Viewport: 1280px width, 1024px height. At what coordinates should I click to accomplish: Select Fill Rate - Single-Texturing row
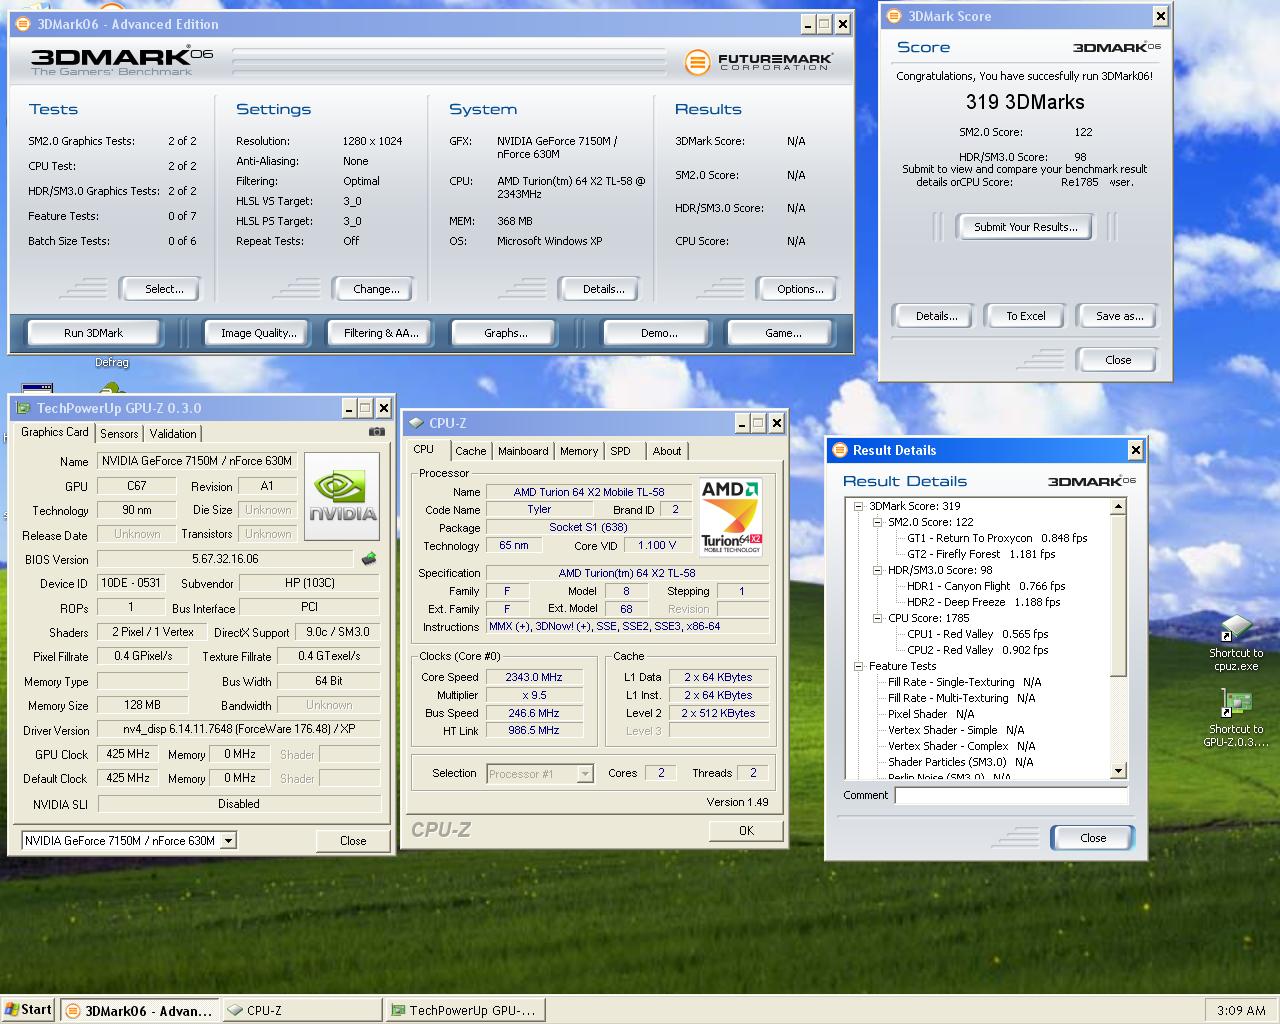[x=964, y=682]
